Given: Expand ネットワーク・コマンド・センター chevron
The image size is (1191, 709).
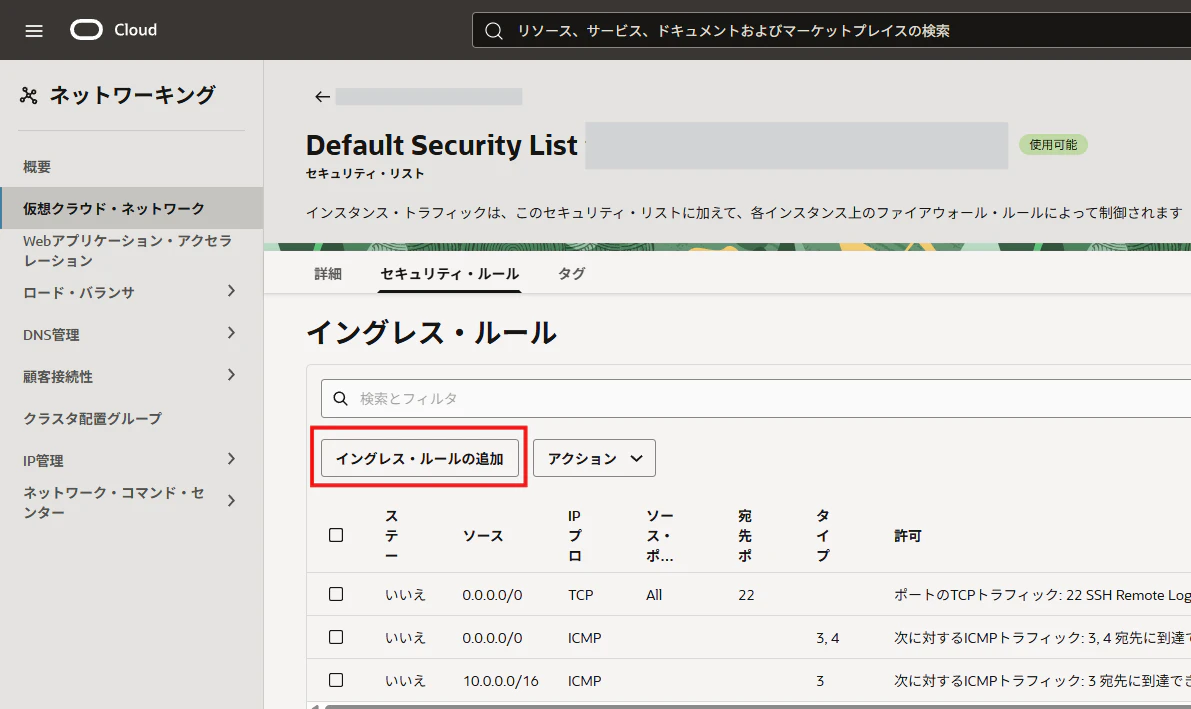Looking at the screenshot, I should pos(232,501).
